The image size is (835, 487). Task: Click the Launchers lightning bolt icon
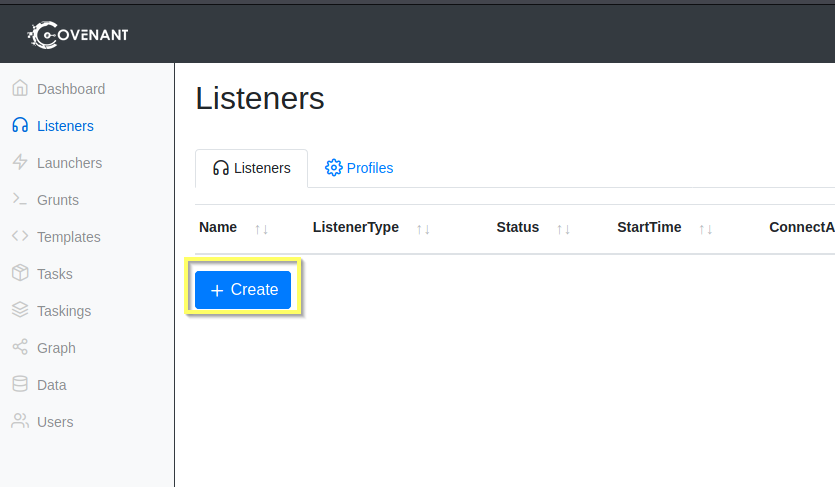pyautogui.click(x=20, y=163)
